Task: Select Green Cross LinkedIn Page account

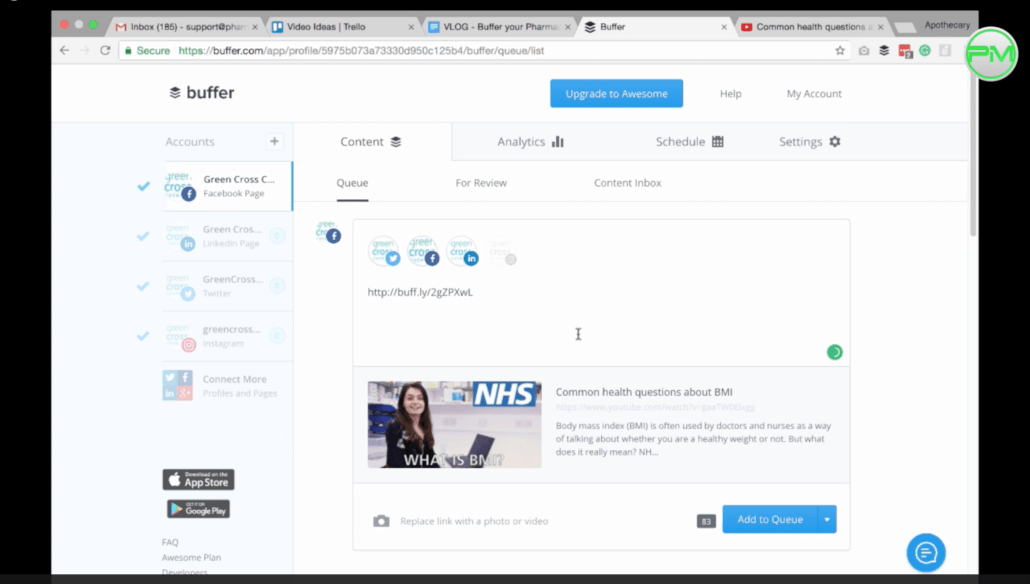Action: click(227, 236)
